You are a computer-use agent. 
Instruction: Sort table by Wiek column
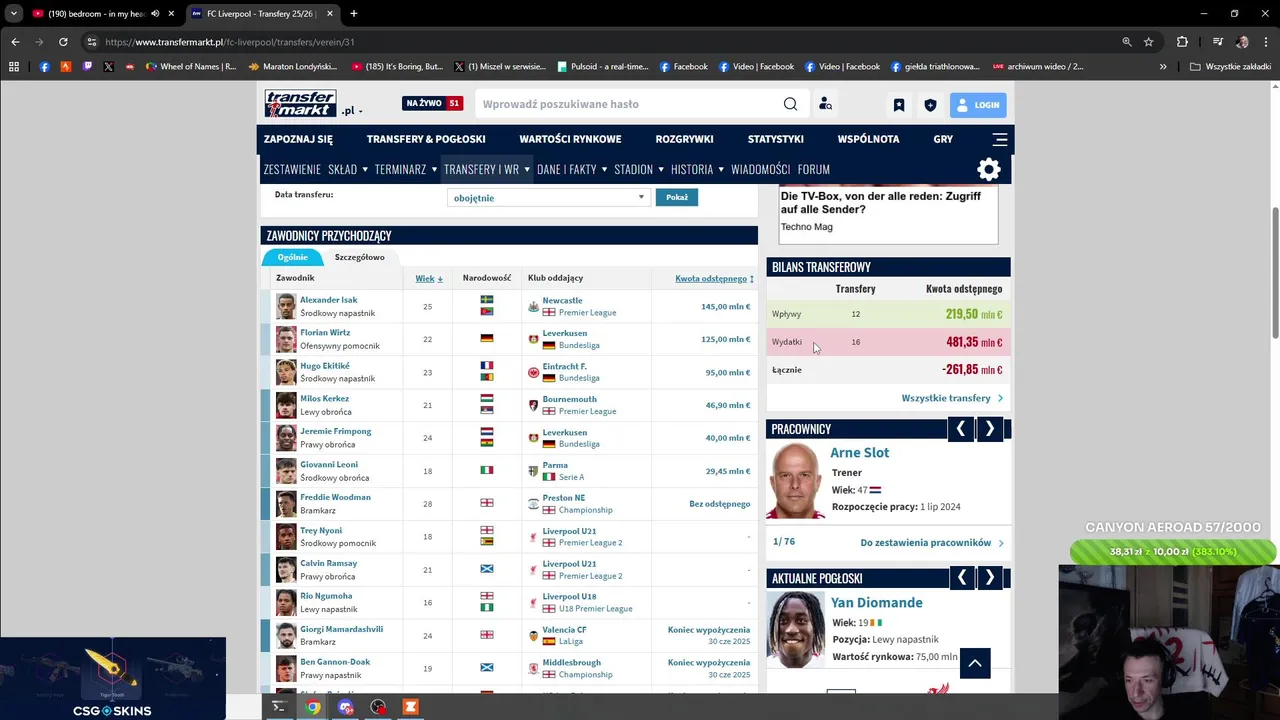pyautogui.click(x=429, y=278)
